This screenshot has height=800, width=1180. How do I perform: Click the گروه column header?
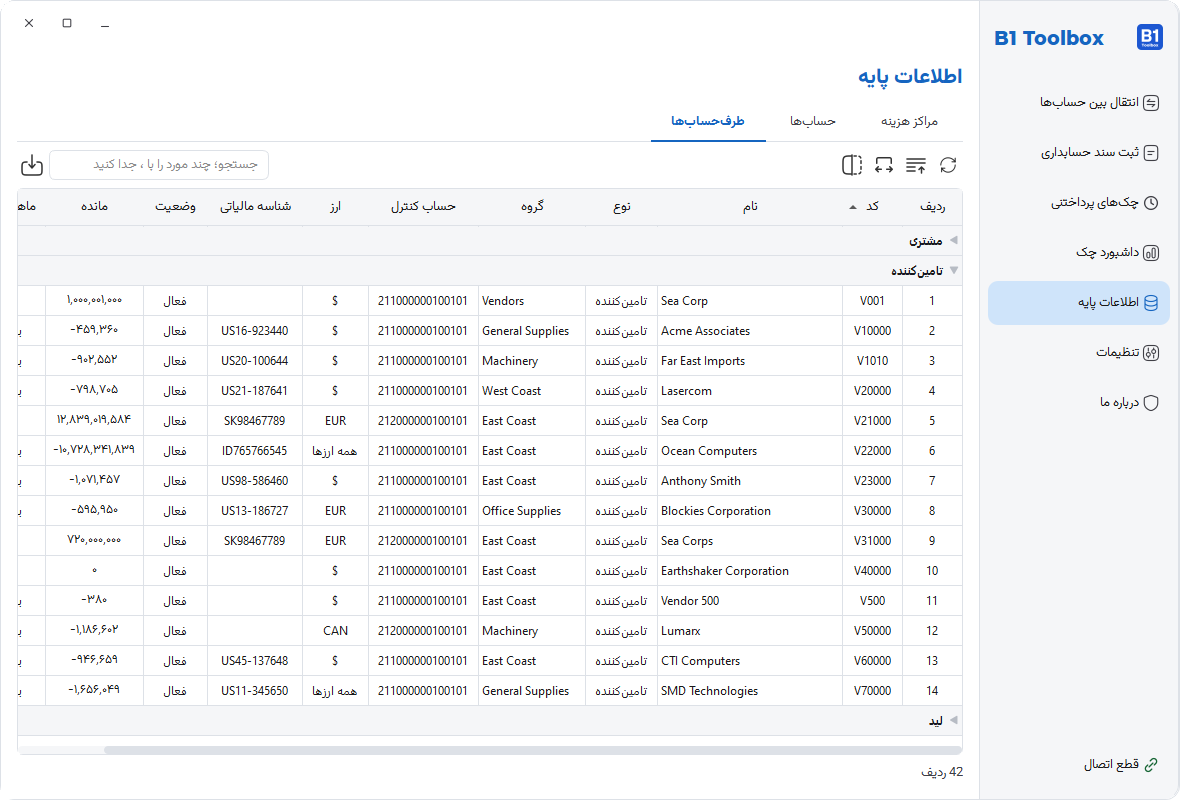[532, 206]
